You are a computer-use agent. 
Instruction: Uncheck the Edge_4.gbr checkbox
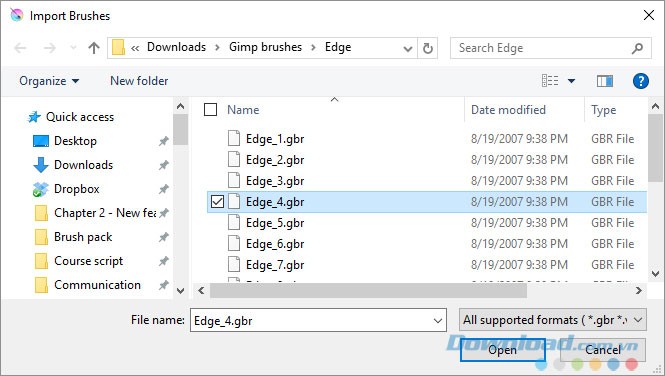click(x=217, y=202)
